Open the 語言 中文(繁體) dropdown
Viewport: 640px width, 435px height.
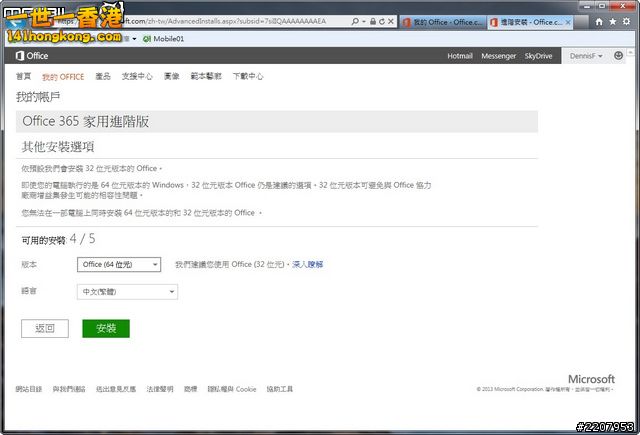coord(127,291)
